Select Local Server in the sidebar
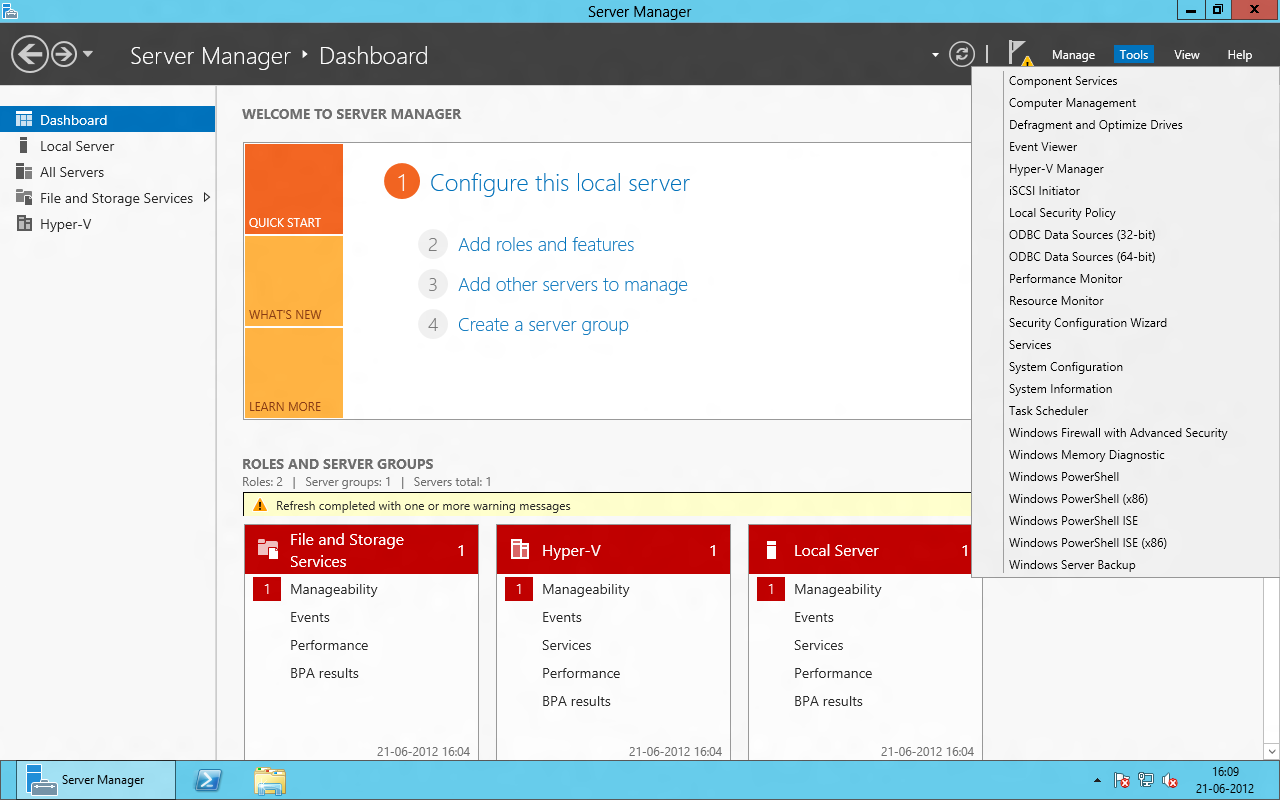 pos(108,146)
